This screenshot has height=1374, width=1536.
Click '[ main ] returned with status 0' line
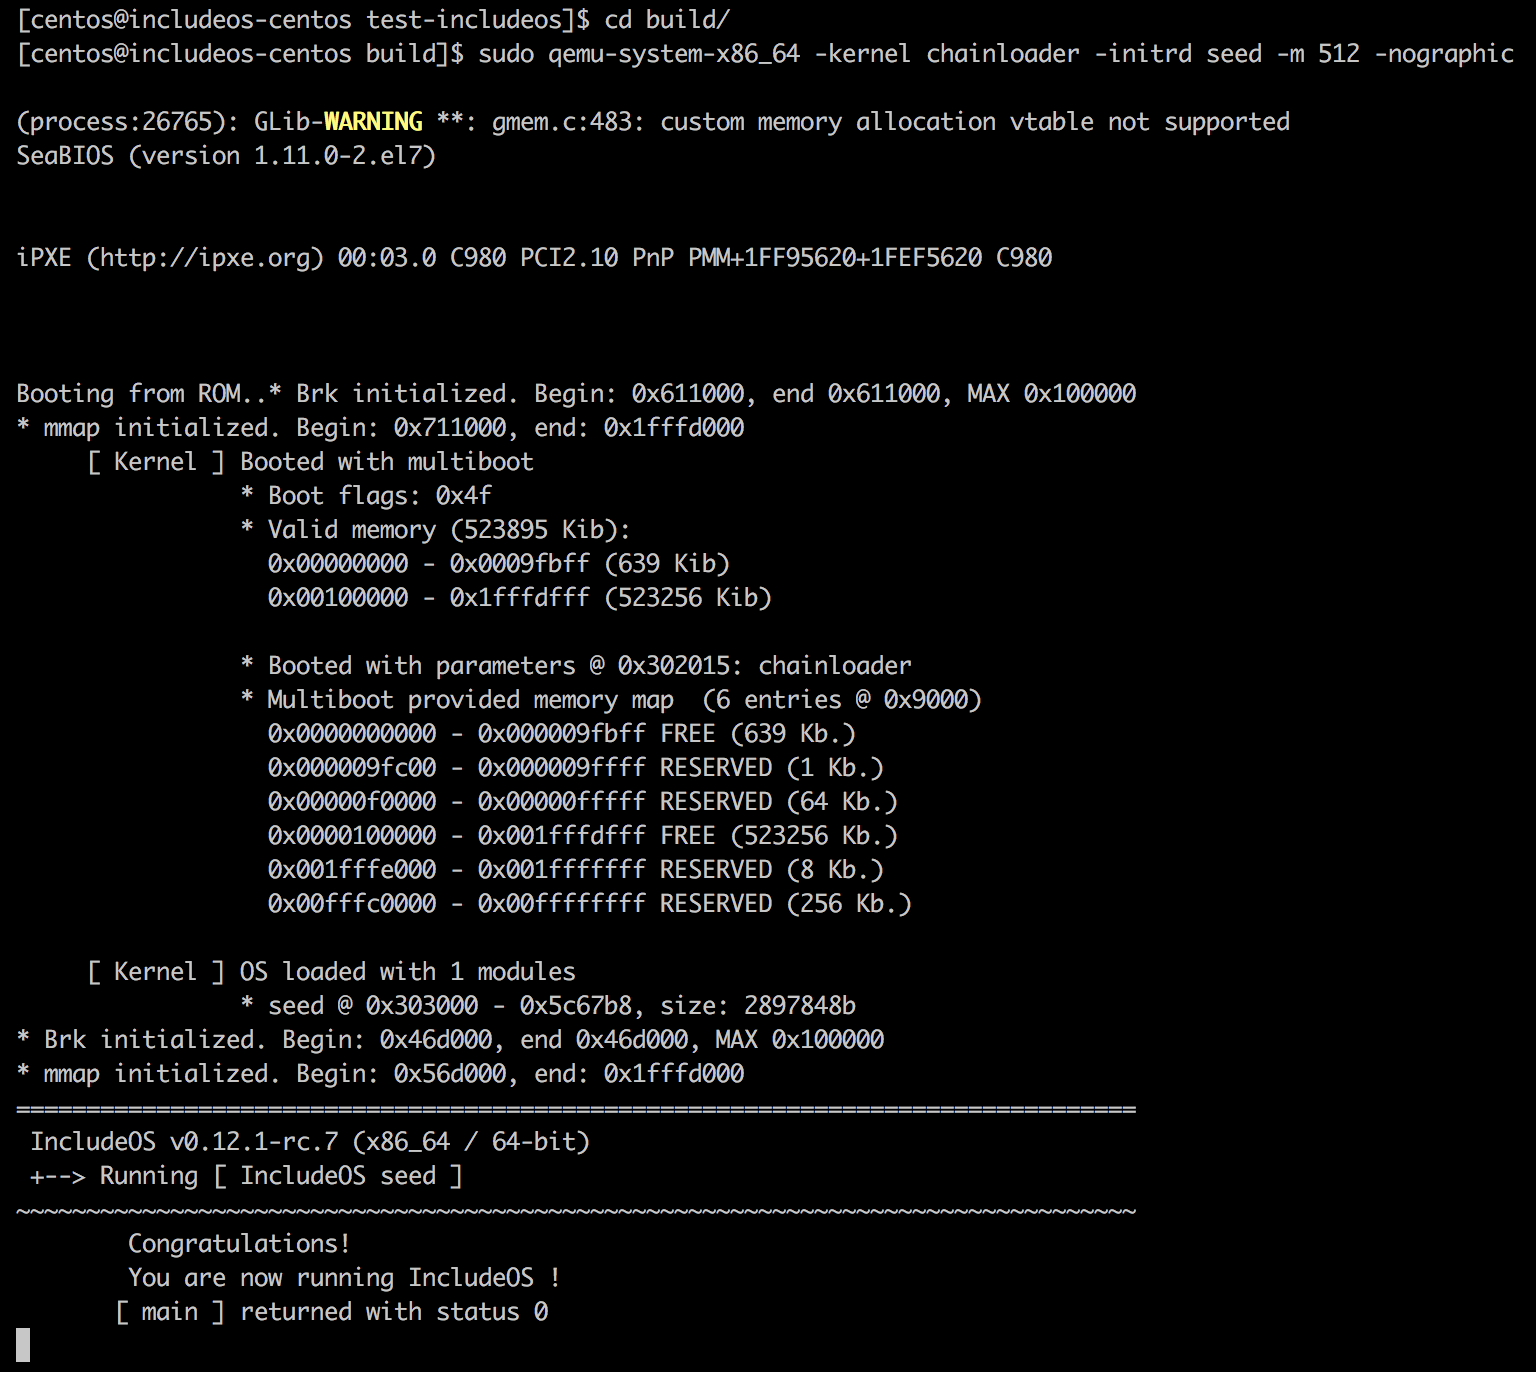click(332, 1311)
